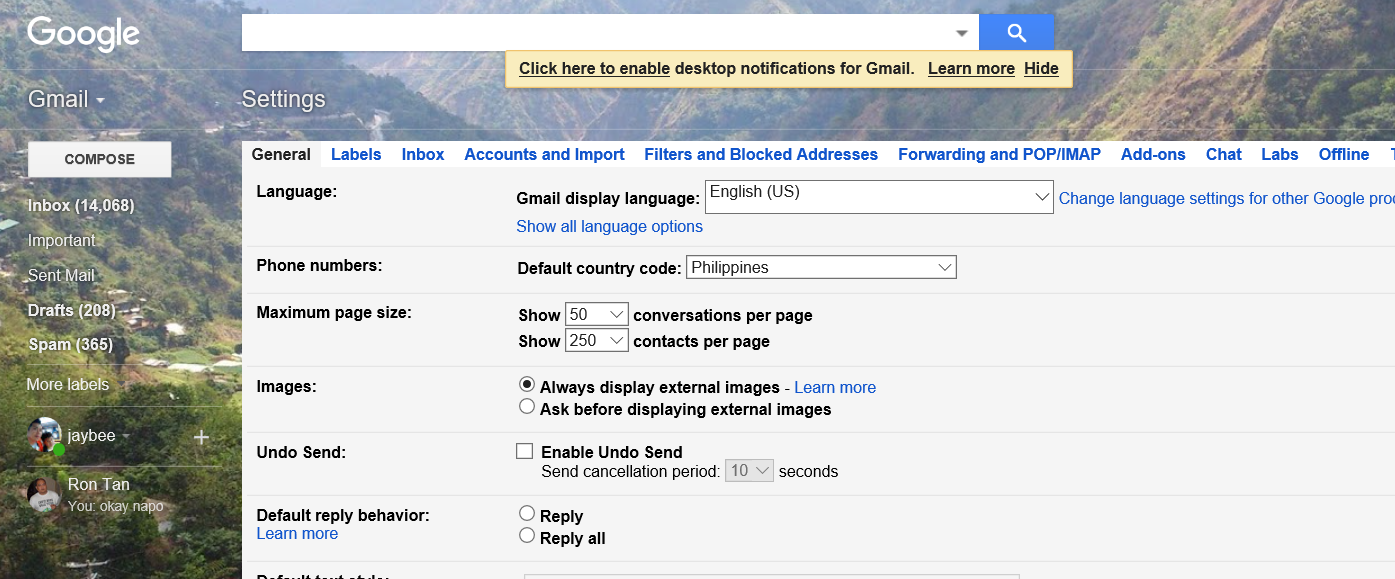Expand More labels

tap(67, 384)
